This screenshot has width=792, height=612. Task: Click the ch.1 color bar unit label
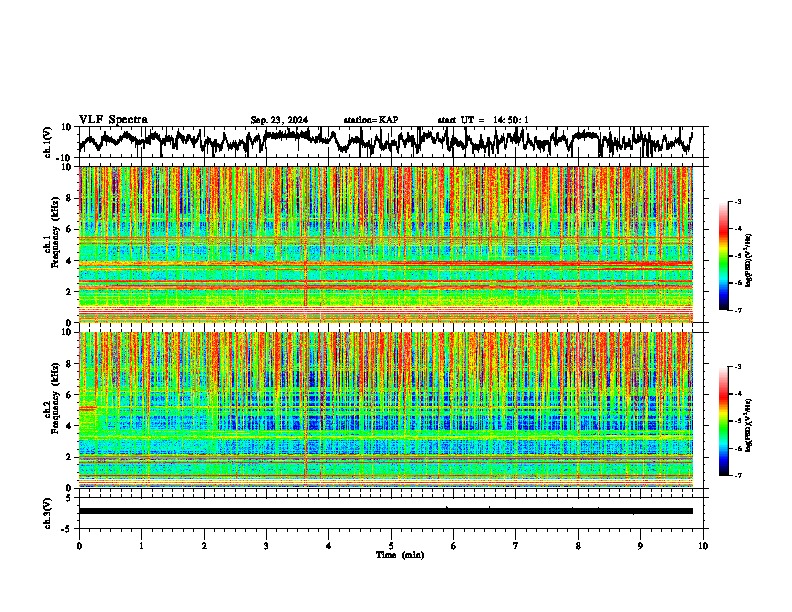(749, 261)
